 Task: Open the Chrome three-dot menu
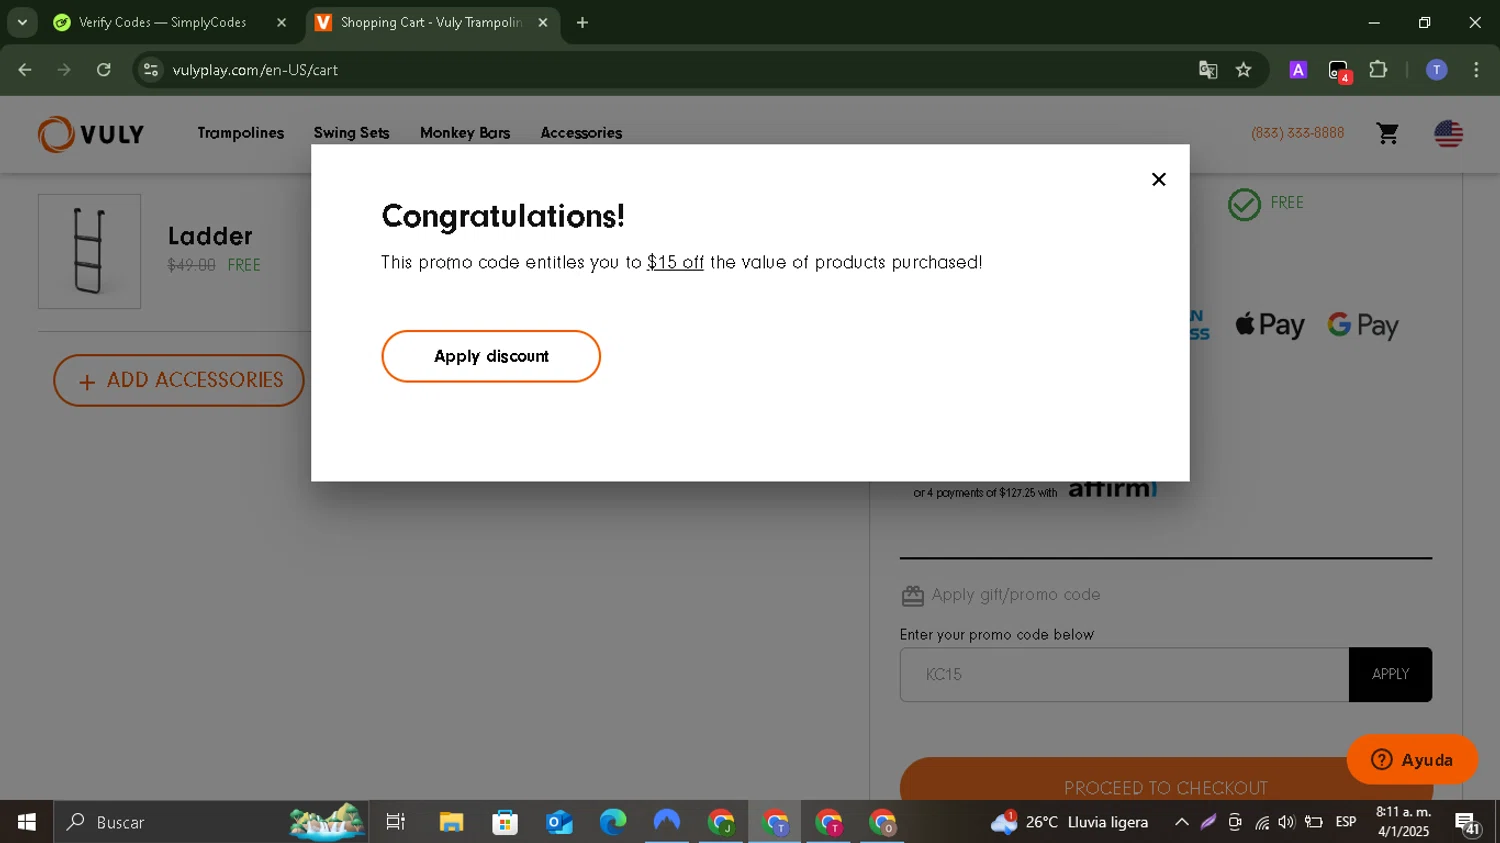pyautogui.click(x=1476, y=70)
